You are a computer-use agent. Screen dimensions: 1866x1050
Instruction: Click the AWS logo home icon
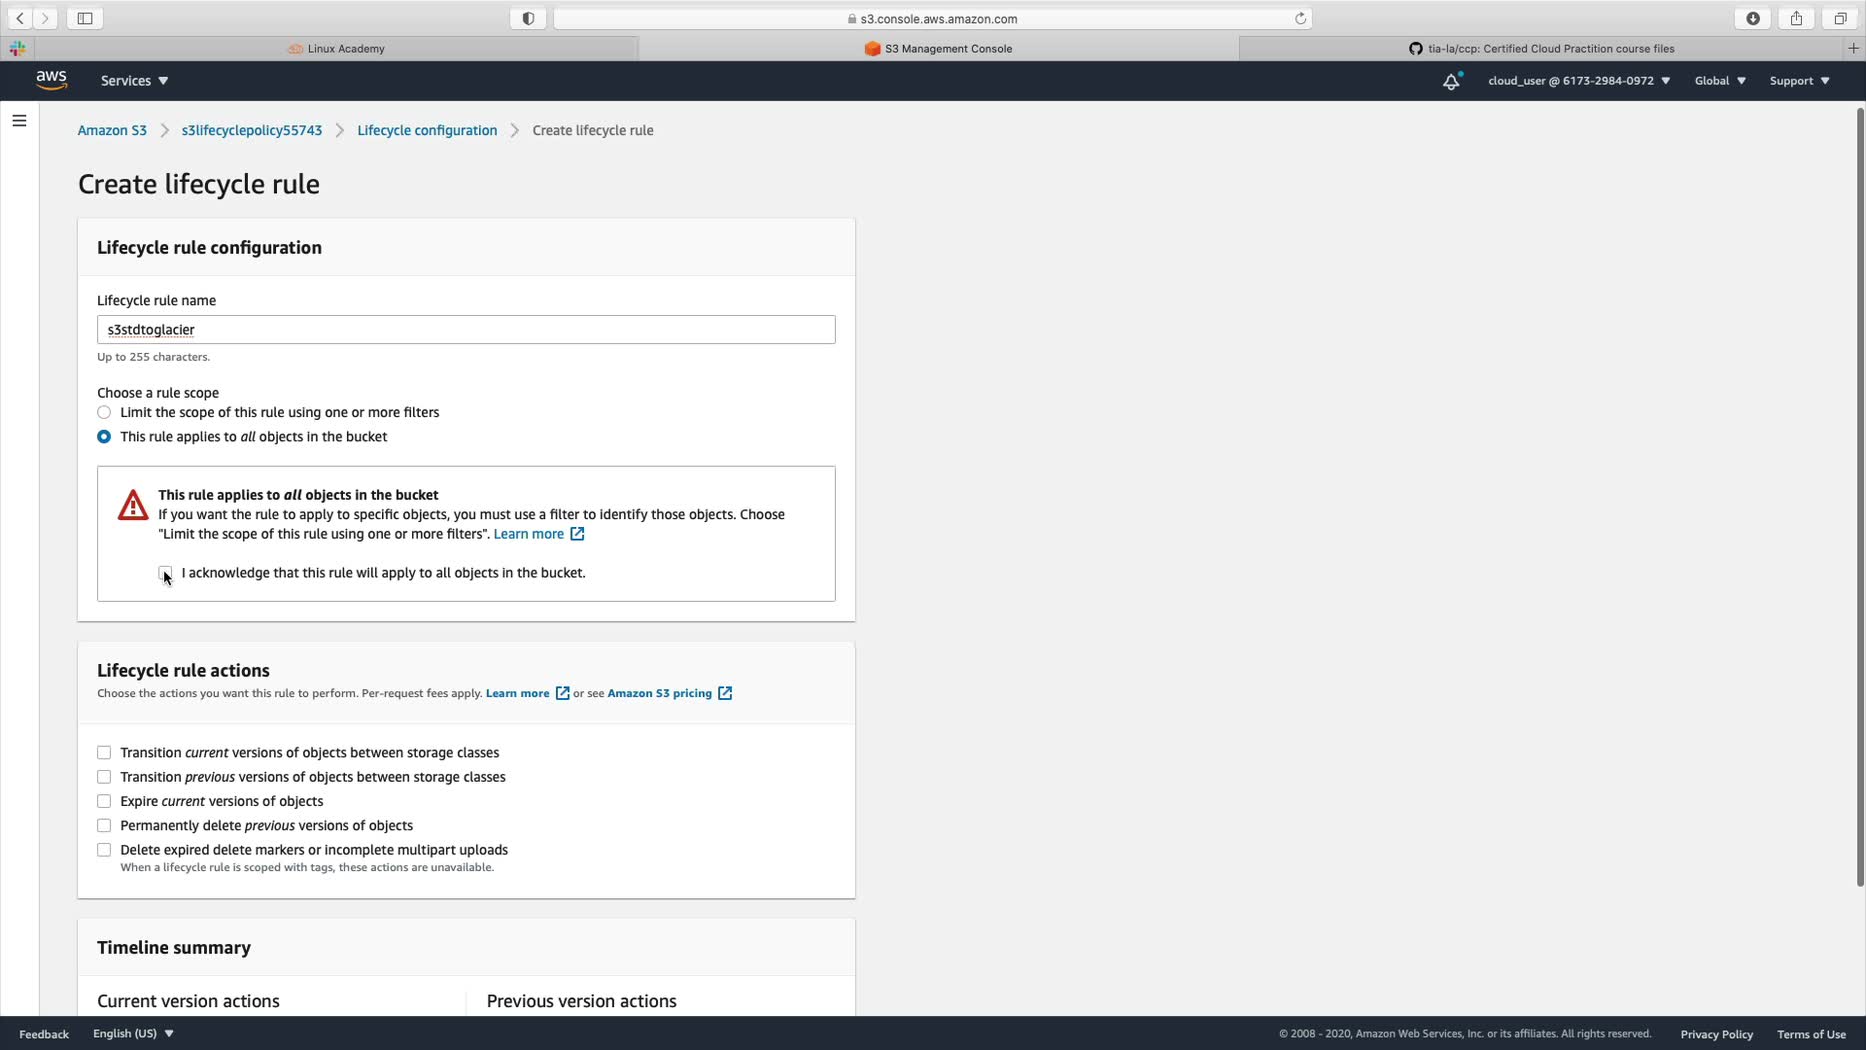pos(51,81)
